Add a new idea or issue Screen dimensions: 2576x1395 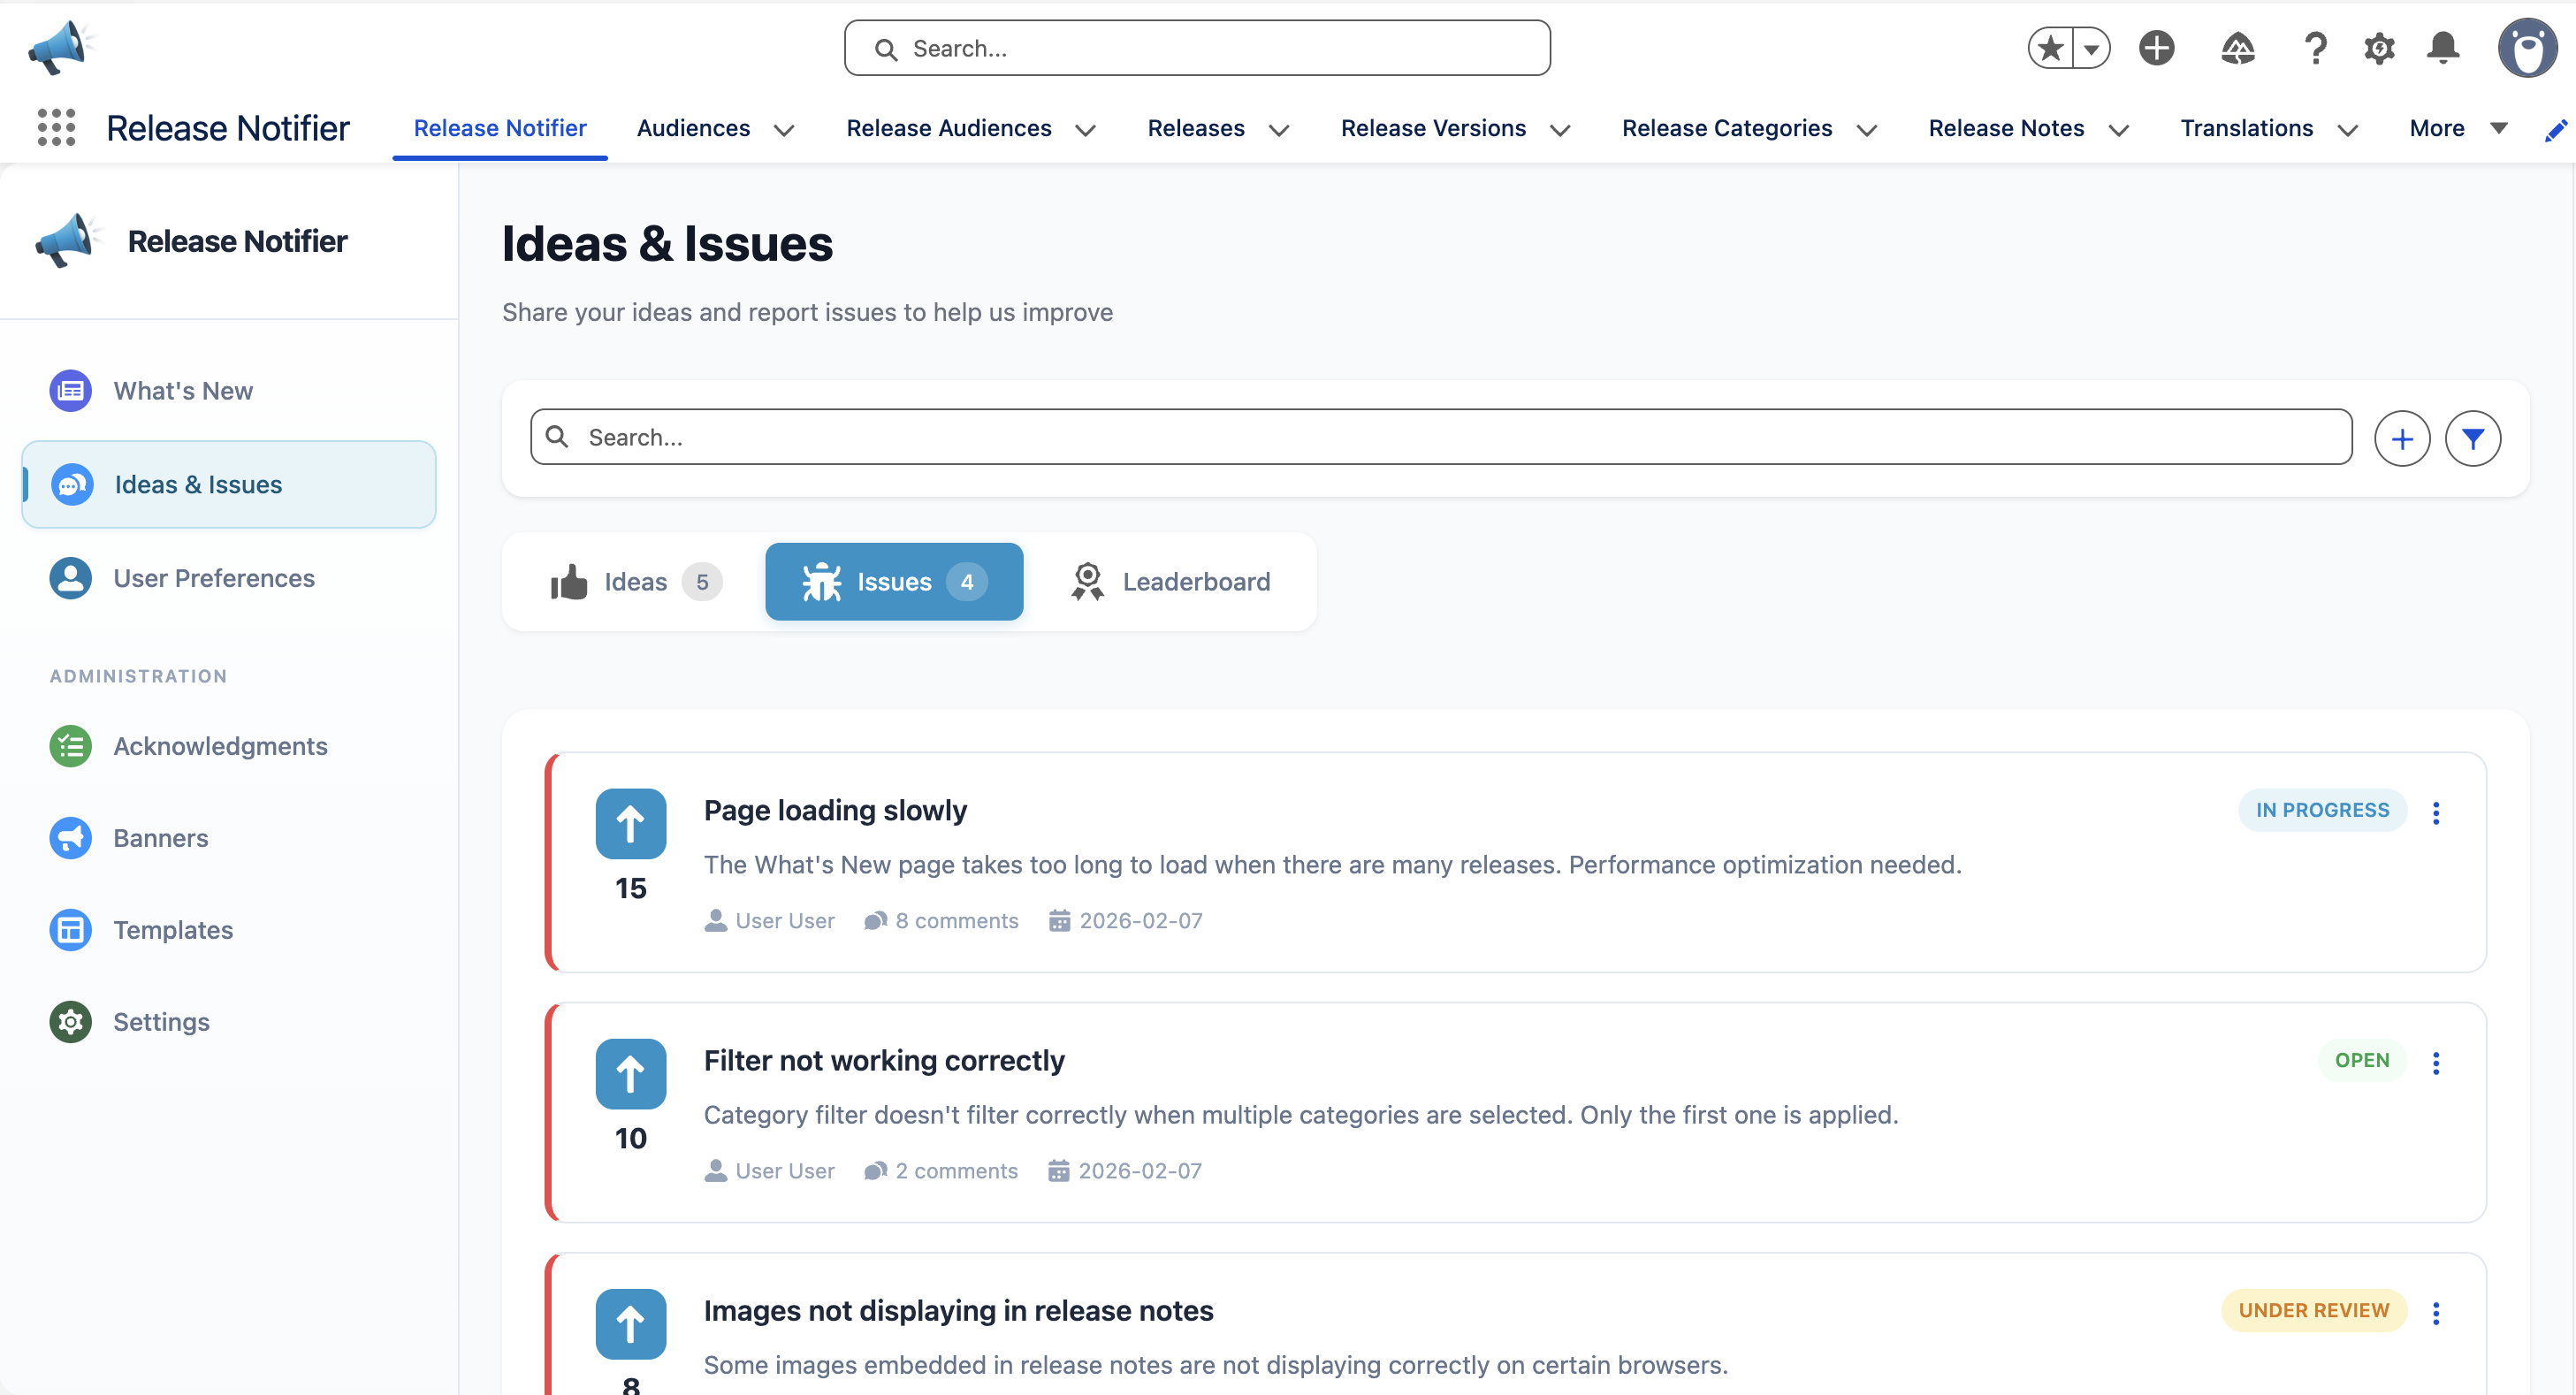pyautogui.click(x=2402, y=438)
